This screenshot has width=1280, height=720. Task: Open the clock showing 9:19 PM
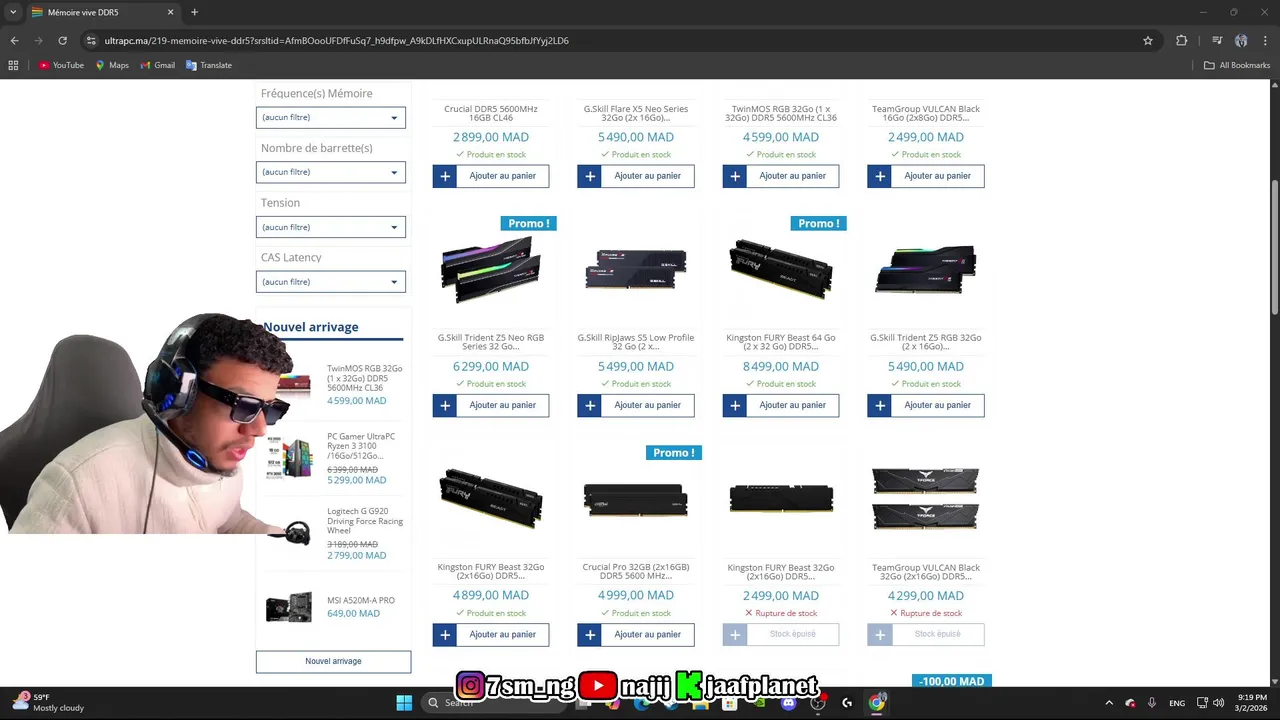(x=1252, y=703)
